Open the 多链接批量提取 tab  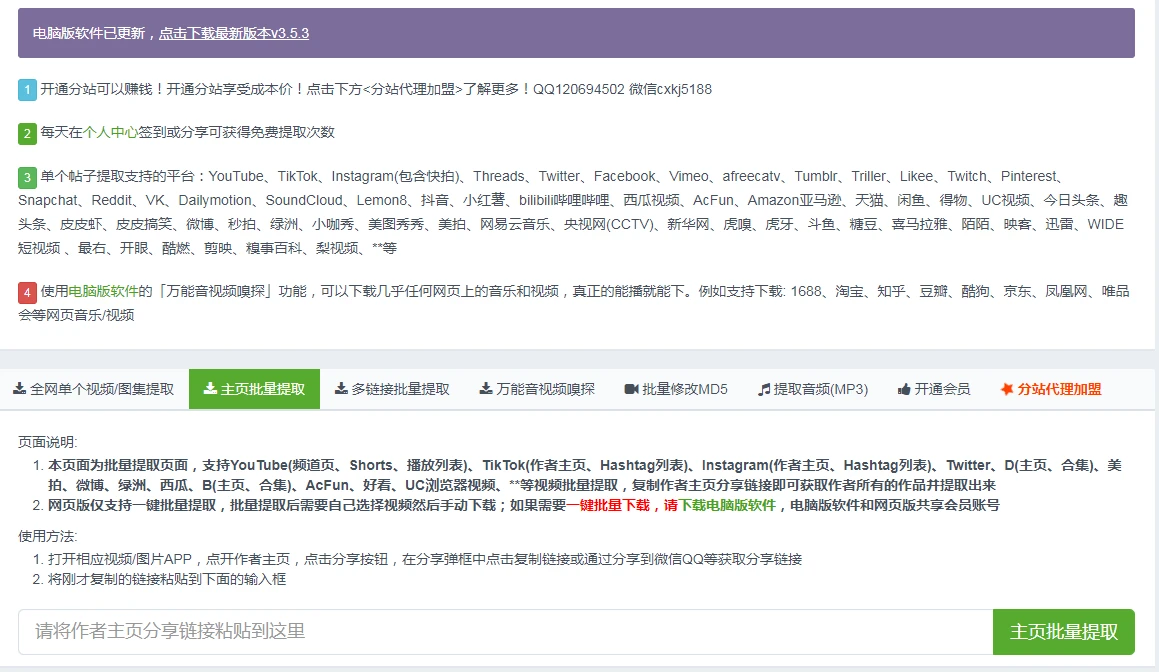(392, 389)
